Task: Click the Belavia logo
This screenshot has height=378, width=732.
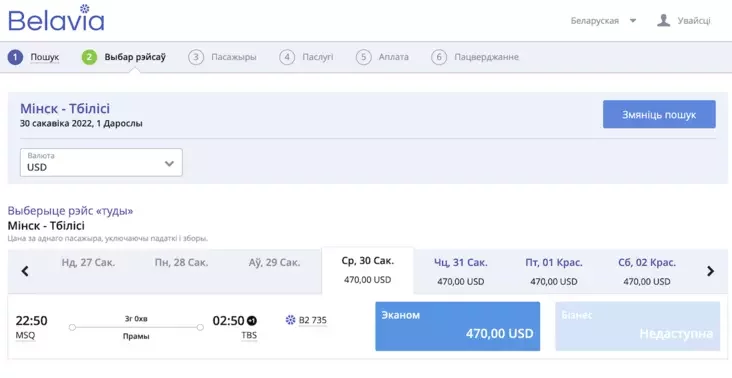Action: (x=56, y=19)
